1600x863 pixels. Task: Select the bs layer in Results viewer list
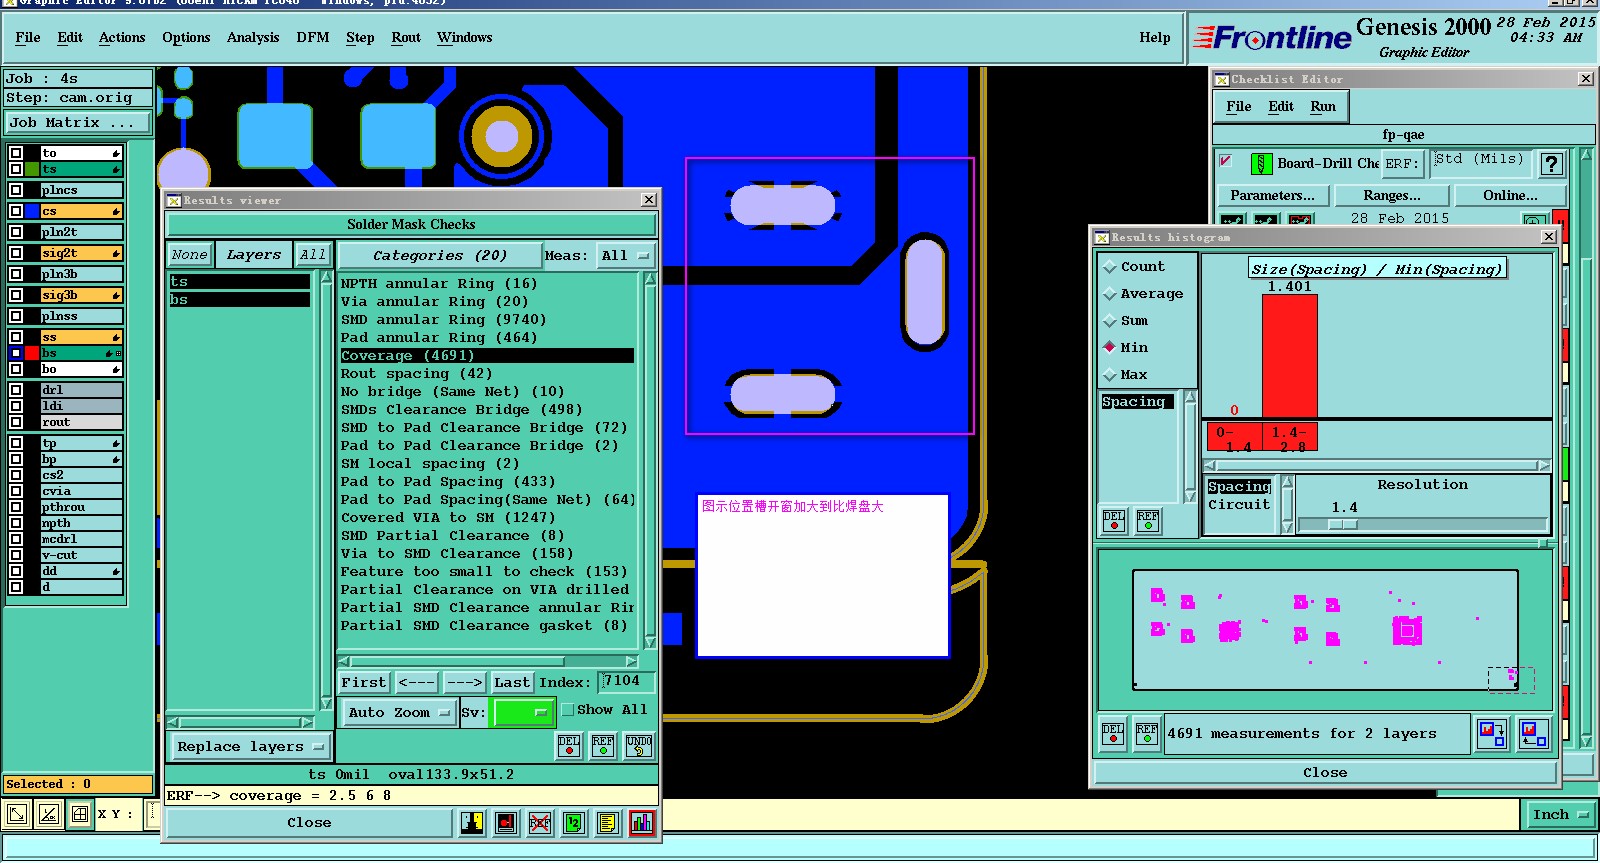click(239, 300)
